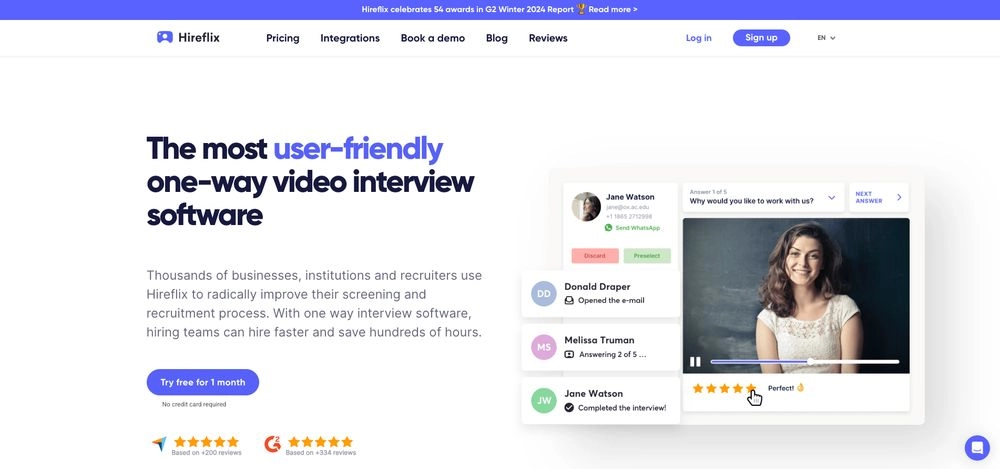Click the MS avatar for Melissa Truman

(x=543, y=347)
